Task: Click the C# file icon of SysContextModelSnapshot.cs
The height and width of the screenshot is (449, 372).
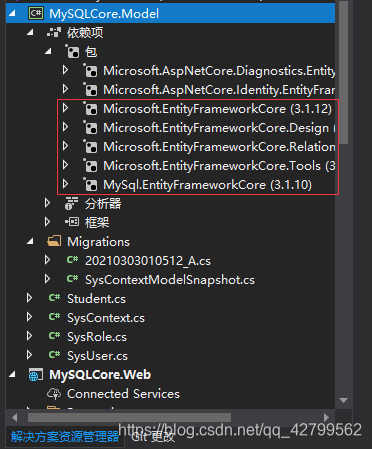Action: (x=72, y=279)
